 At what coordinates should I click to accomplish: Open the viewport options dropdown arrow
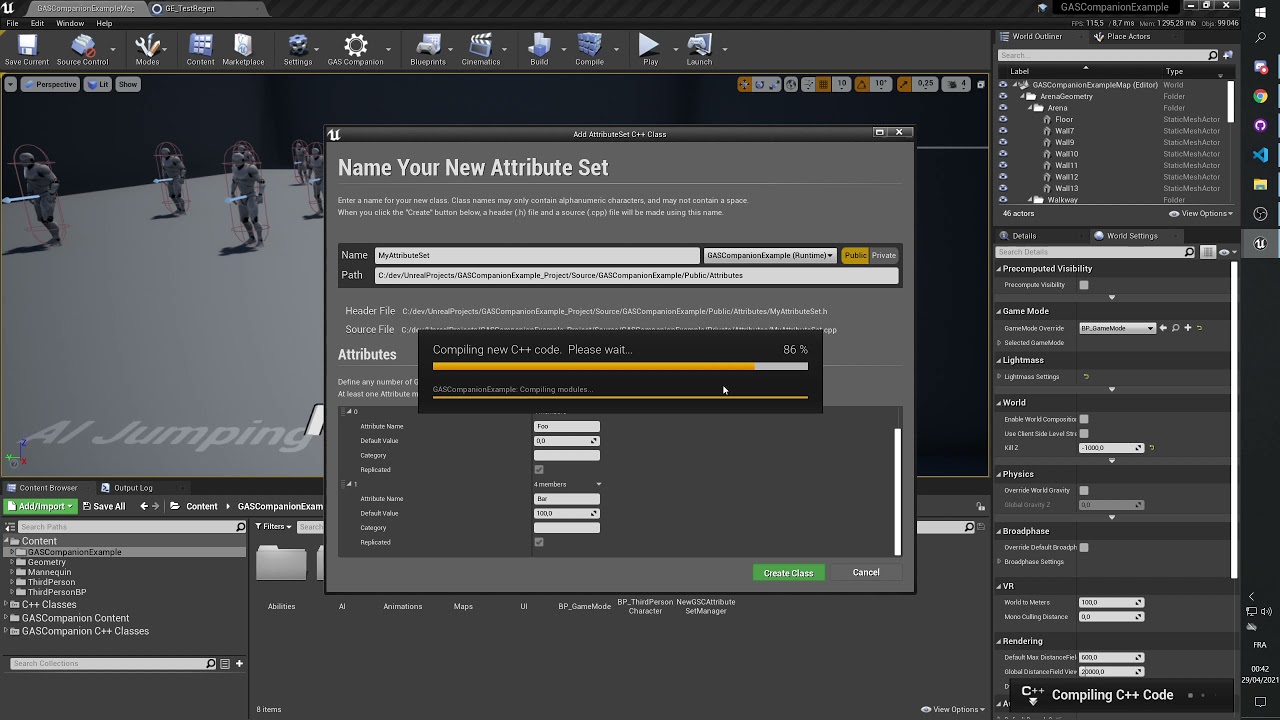point(10,84)
